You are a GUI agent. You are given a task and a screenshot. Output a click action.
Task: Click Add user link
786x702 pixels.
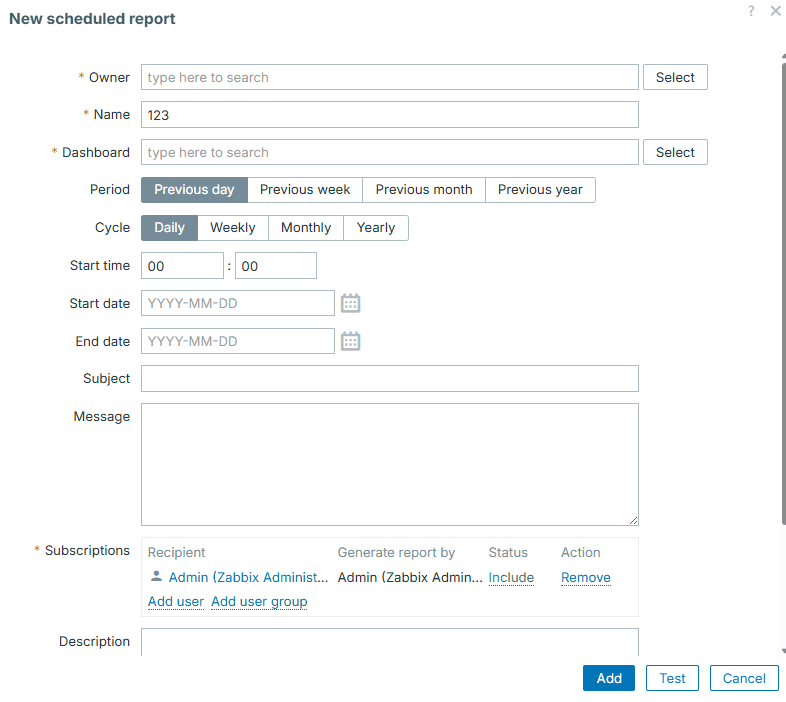[176, 601]
